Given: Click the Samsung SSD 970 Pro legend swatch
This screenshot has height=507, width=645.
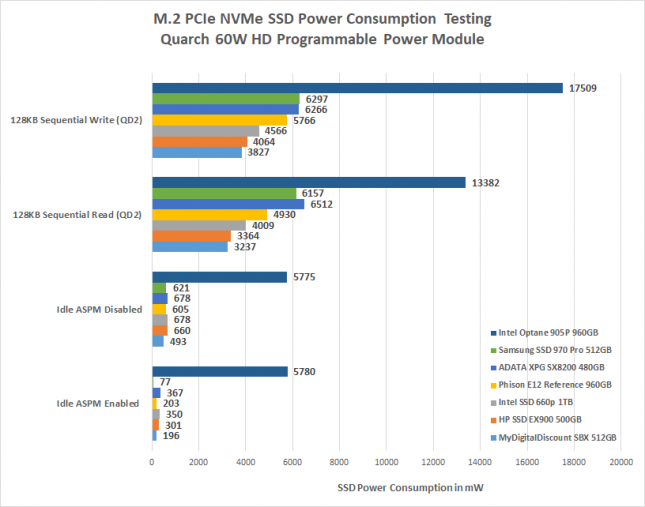Looking at the screenshot, I should (494, 350).
